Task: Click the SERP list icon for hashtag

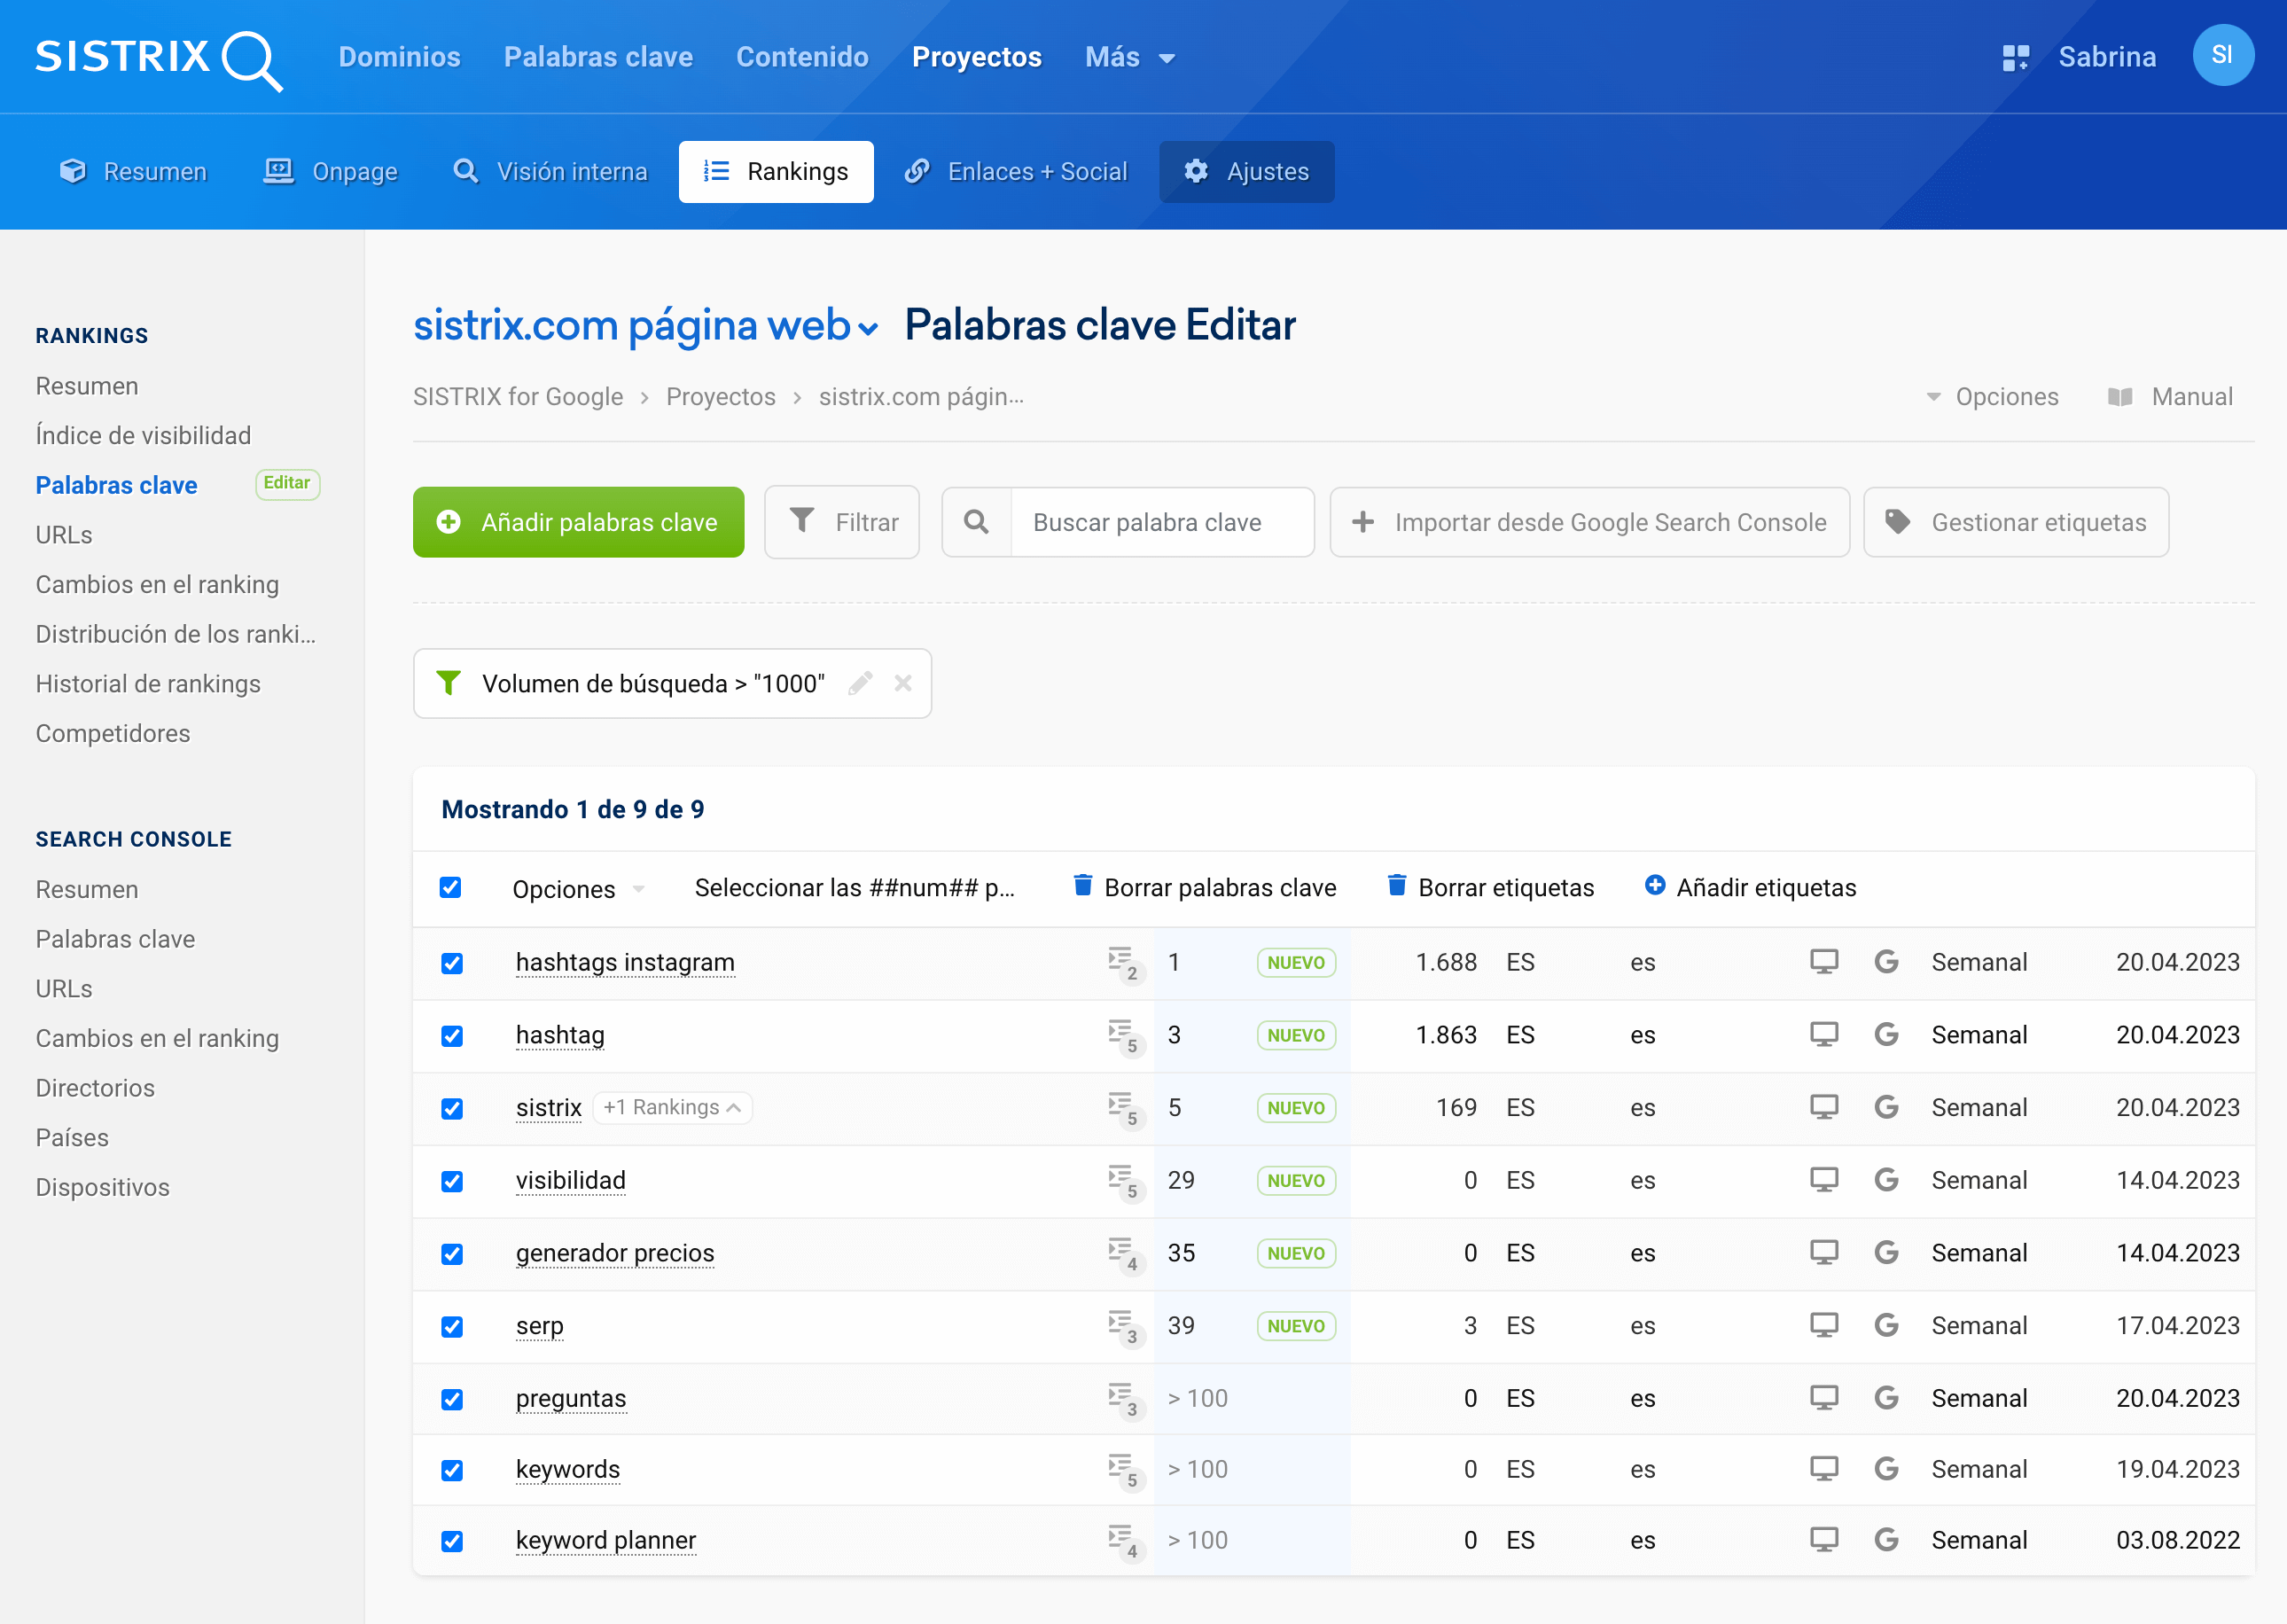Action: 1121,1034
